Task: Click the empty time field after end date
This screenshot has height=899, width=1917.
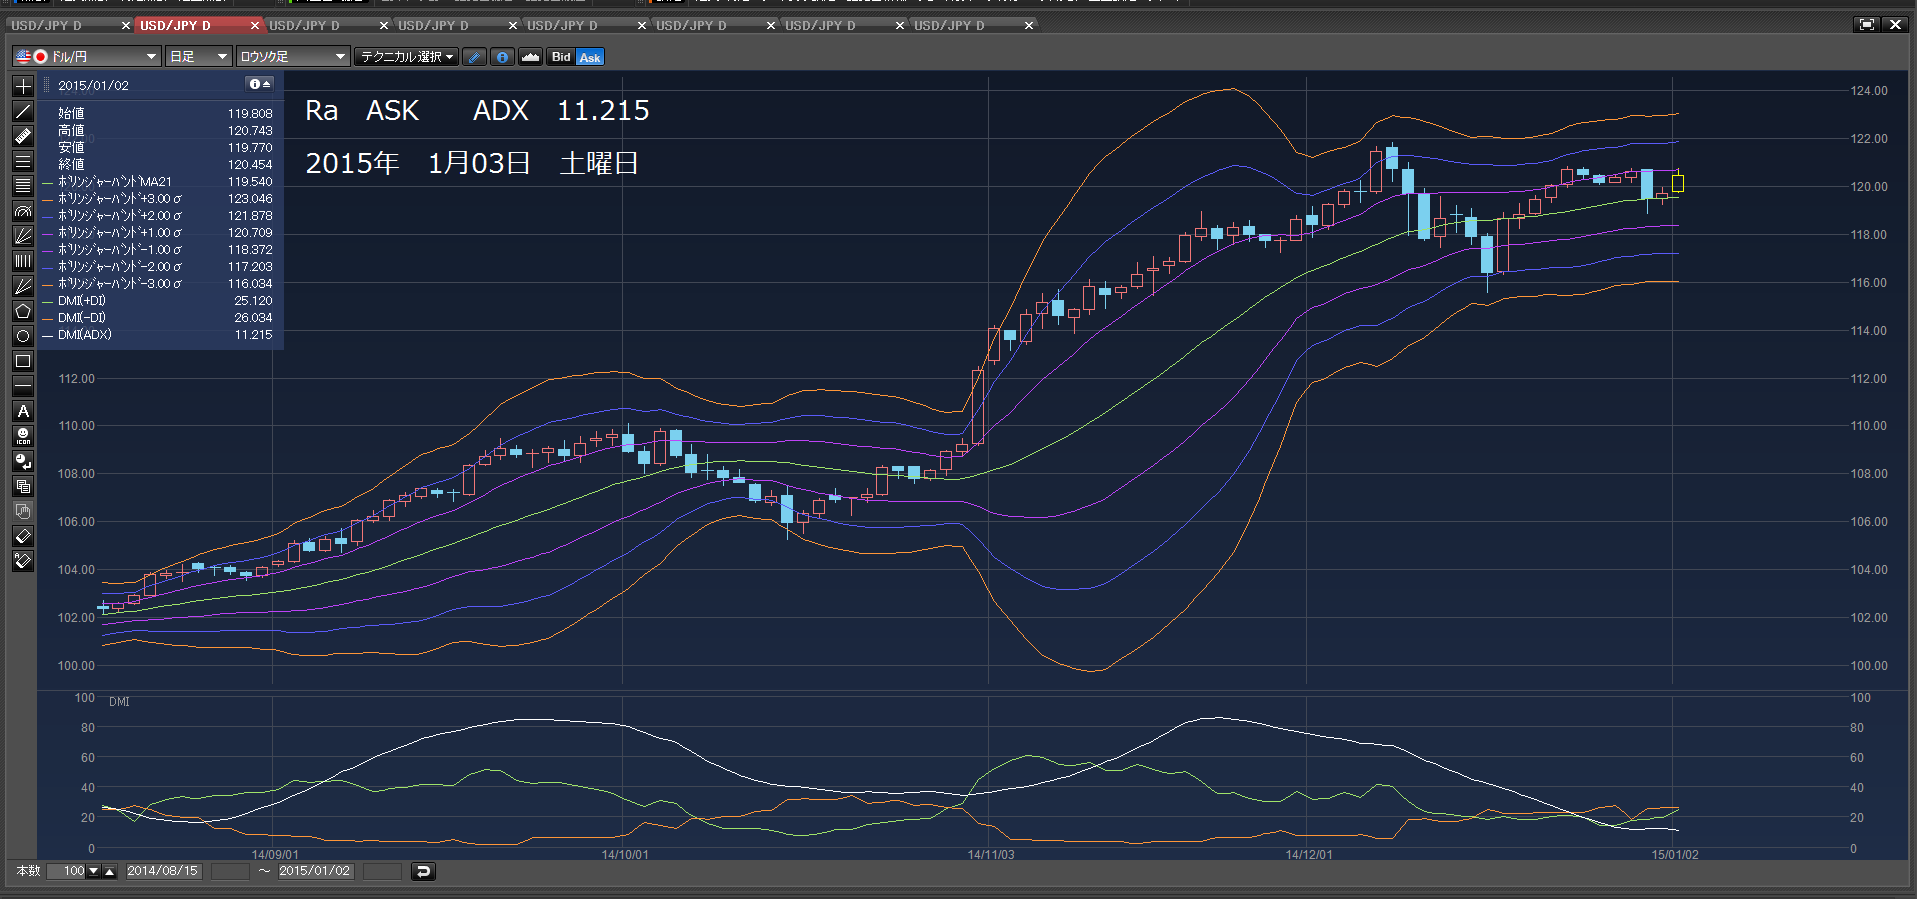Action: tap(382, 871)
